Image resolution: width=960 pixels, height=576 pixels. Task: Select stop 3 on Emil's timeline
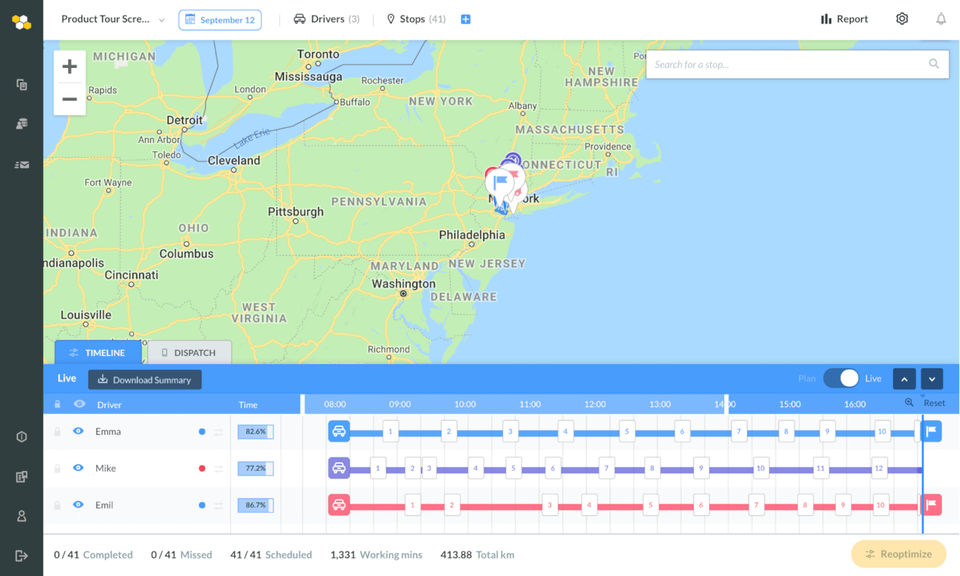(x=549, y=505)
